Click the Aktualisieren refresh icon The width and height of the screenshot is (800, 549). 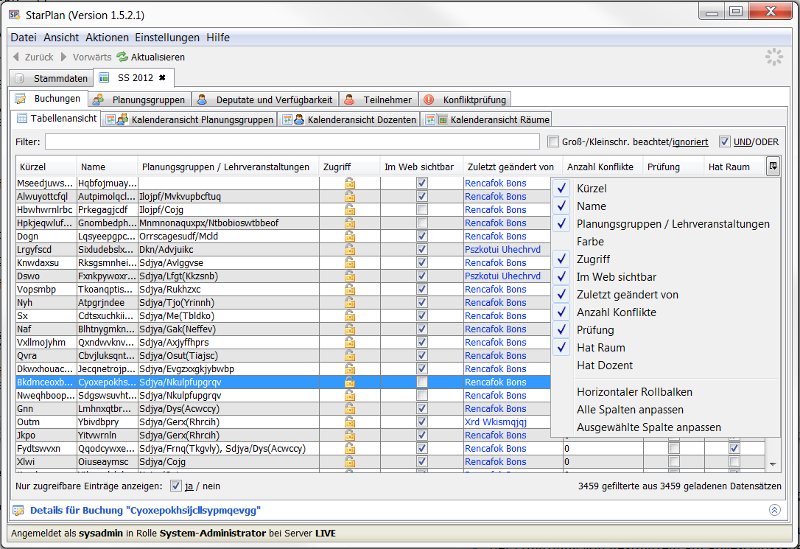click(122, 57)
